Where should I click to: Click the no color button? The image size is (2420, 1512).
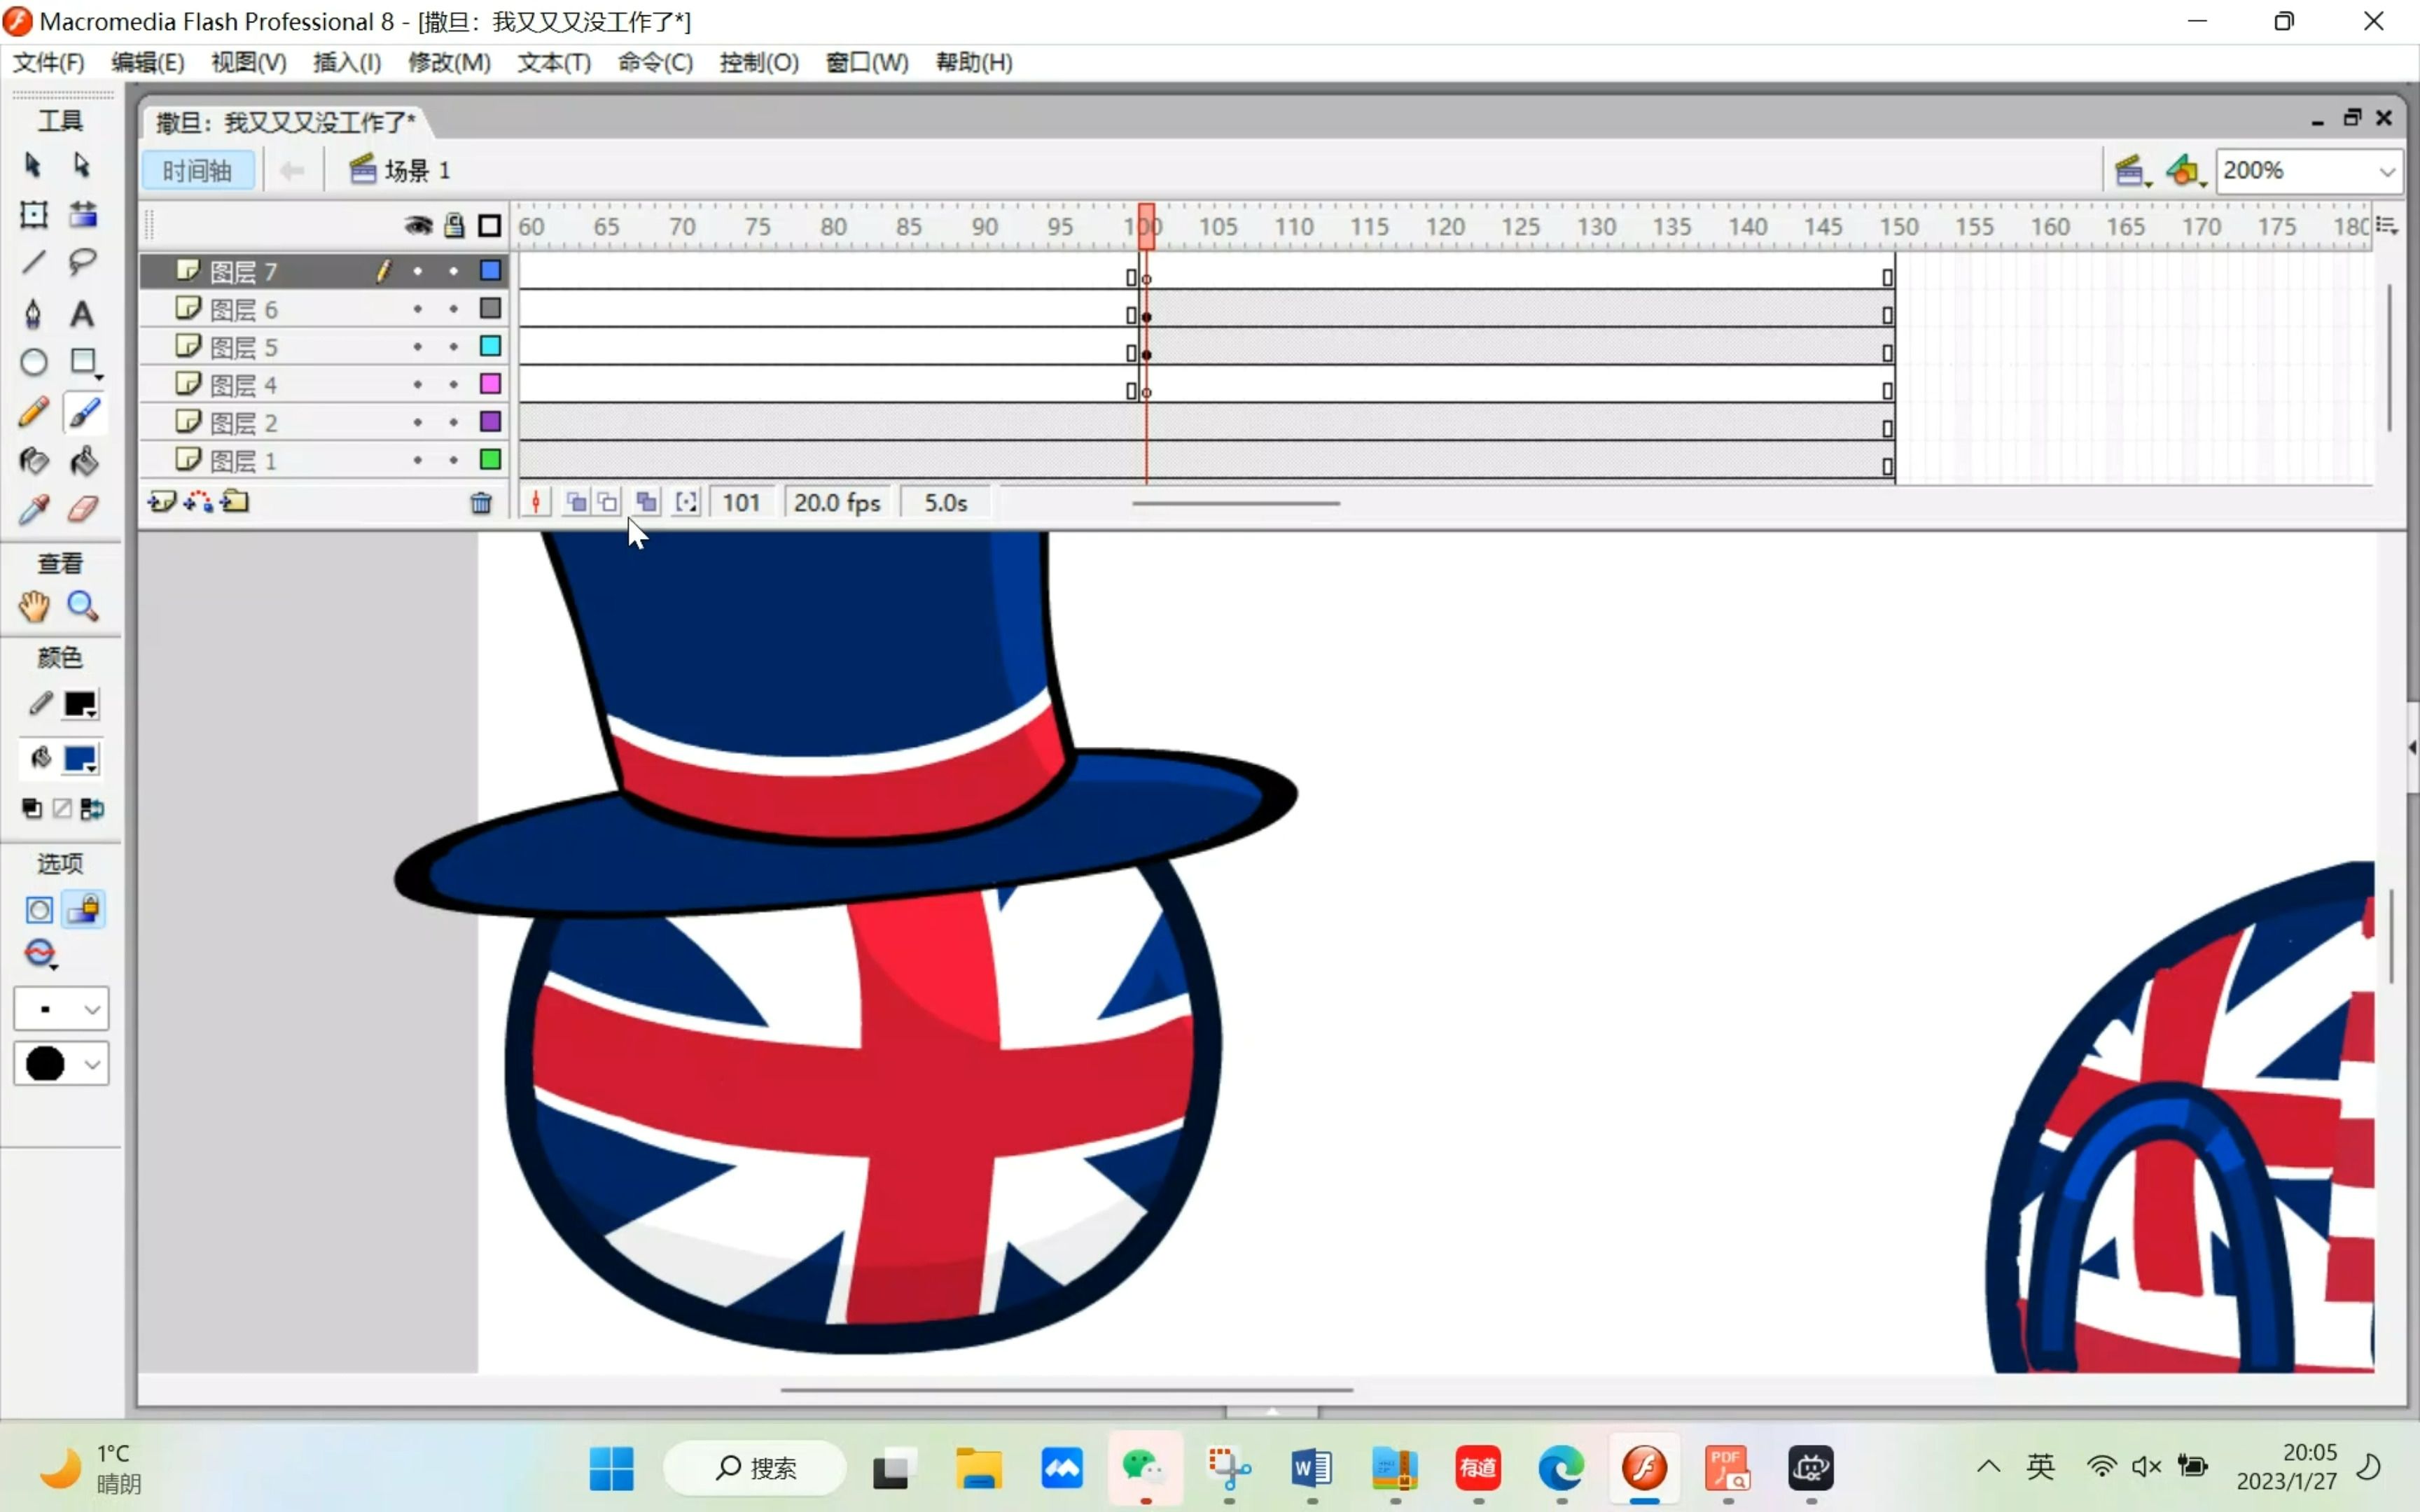62,808
